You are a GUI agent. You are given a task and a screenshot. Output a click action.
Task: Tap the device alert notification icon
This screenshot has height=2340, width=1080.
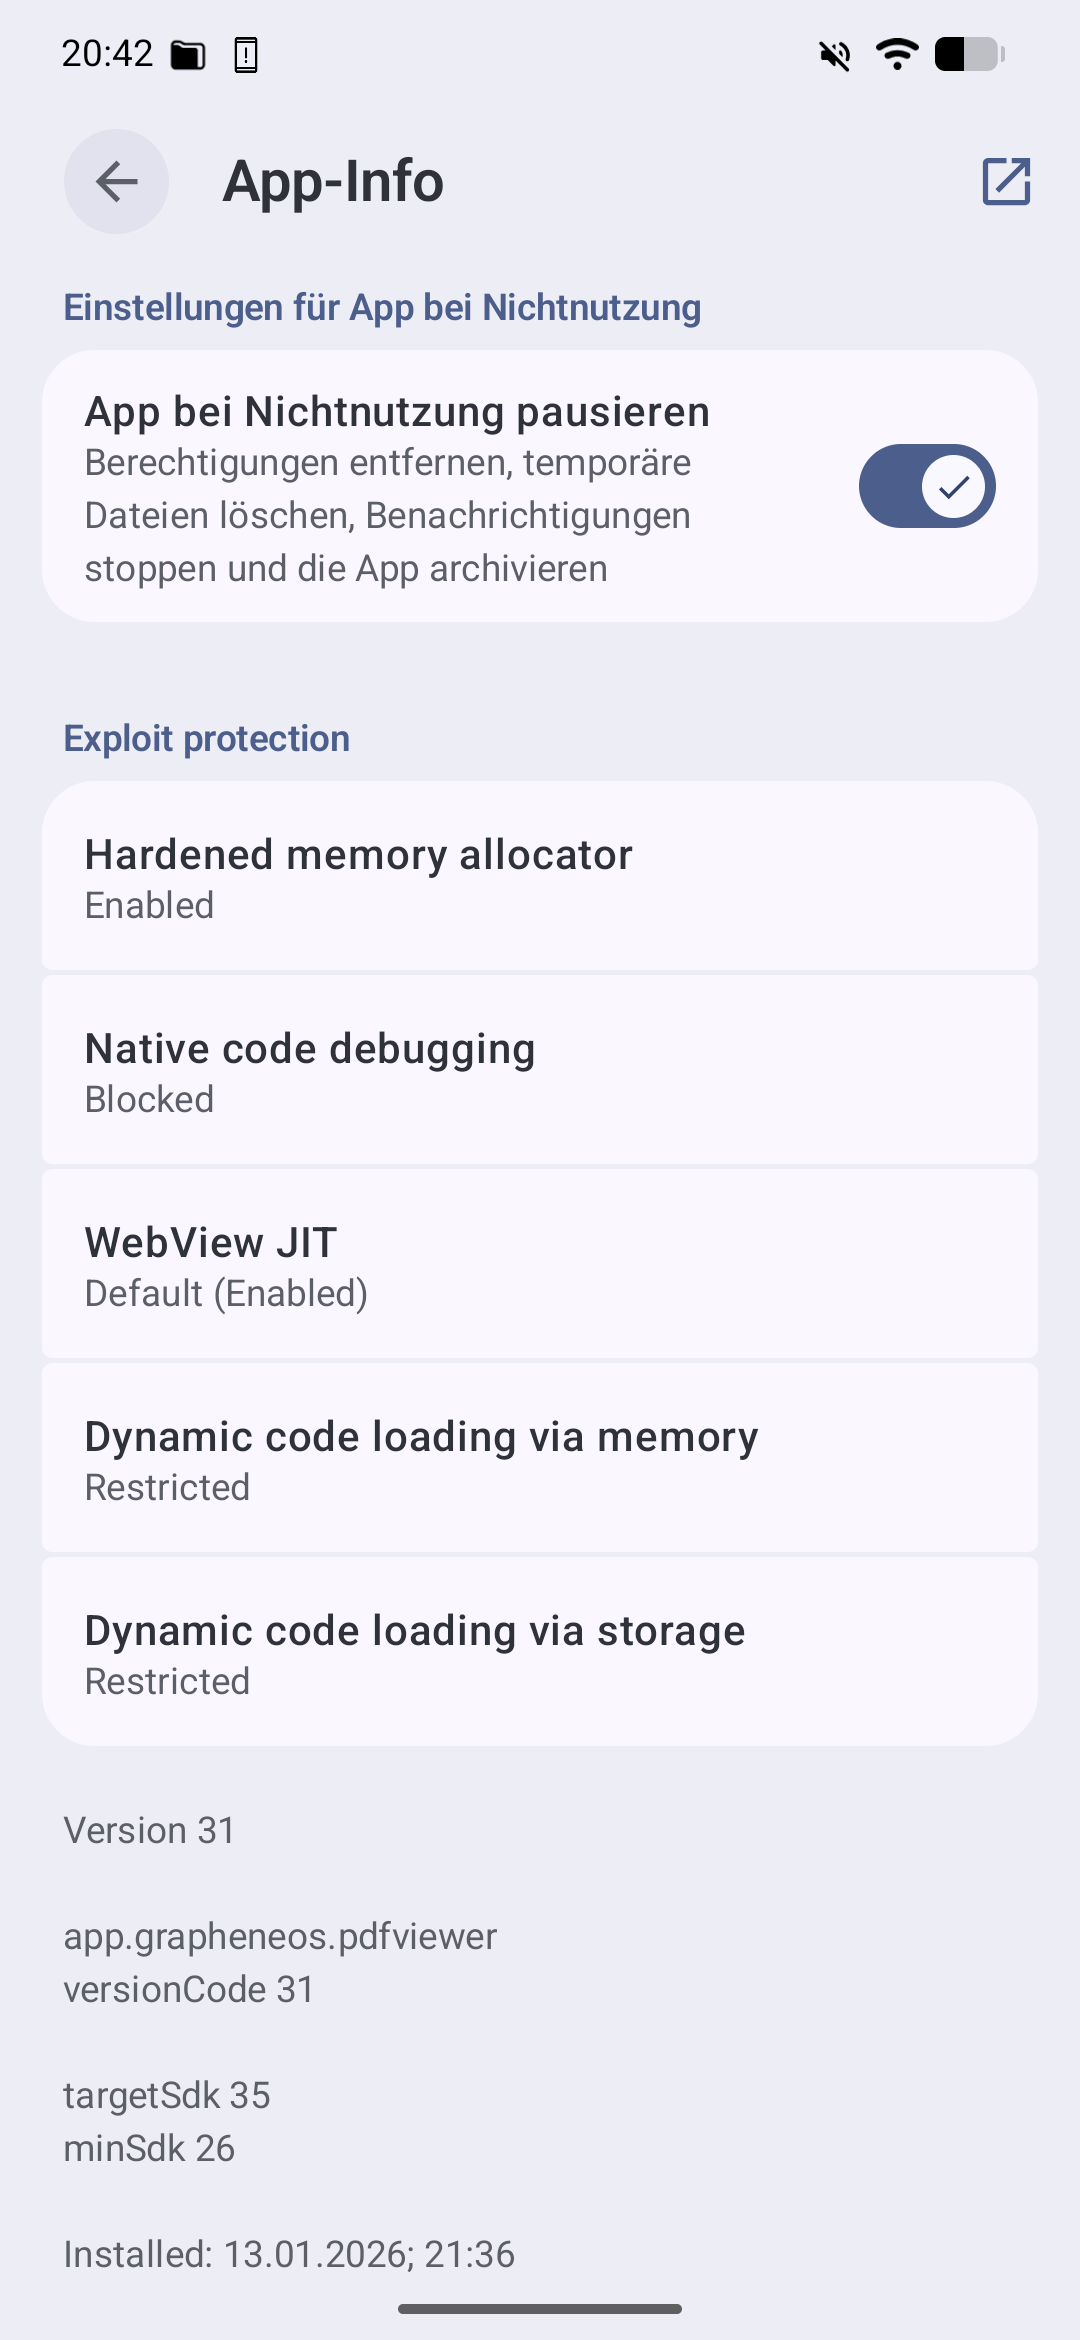tap(246, 55)
